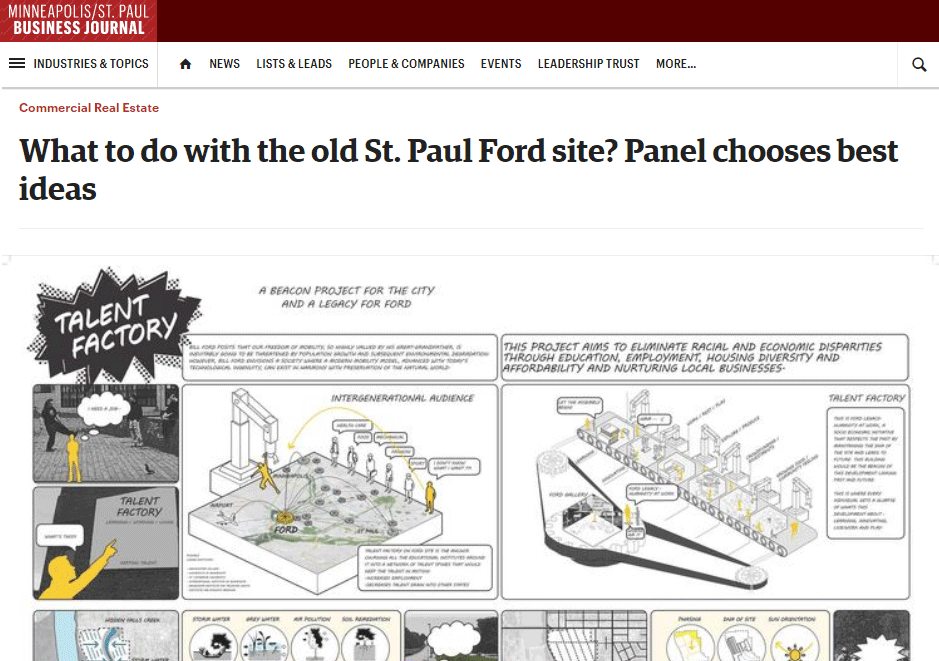Open Leadership Trust menu item

[x=588, y=63]
